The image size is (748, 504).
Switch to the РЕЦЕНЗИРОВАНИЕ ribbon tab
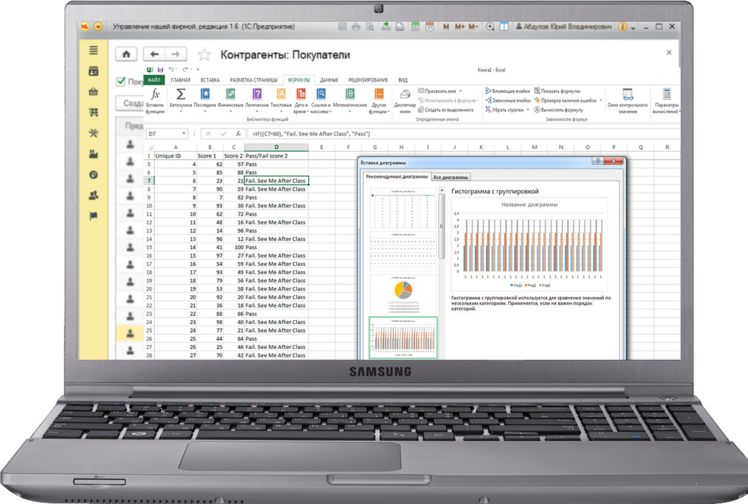[368, 80]
